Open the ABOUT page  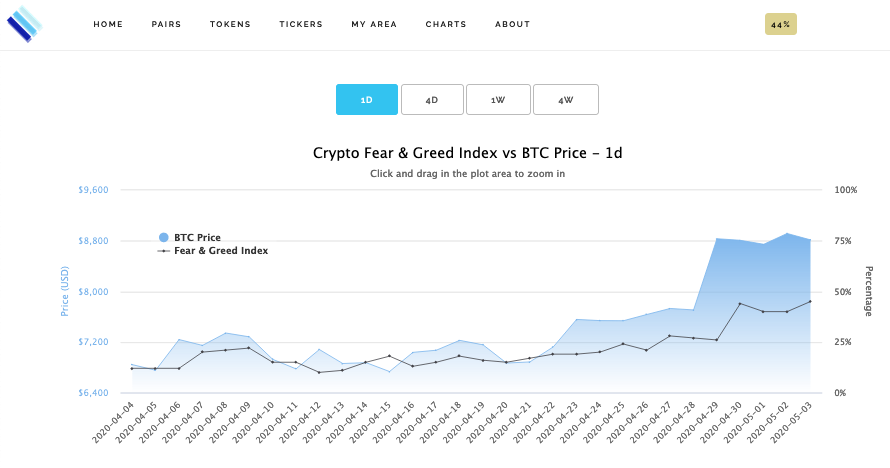(513, 24)
